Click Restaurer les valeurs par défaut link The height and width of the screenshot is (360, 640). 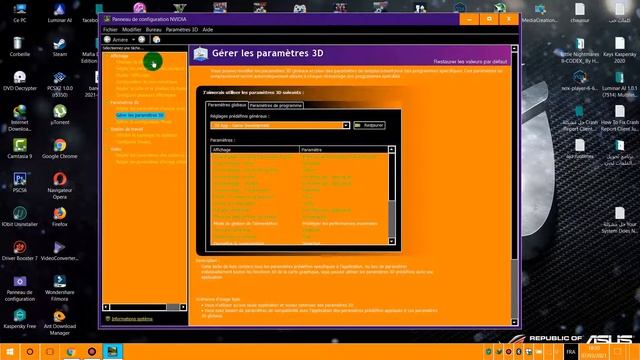470,62
